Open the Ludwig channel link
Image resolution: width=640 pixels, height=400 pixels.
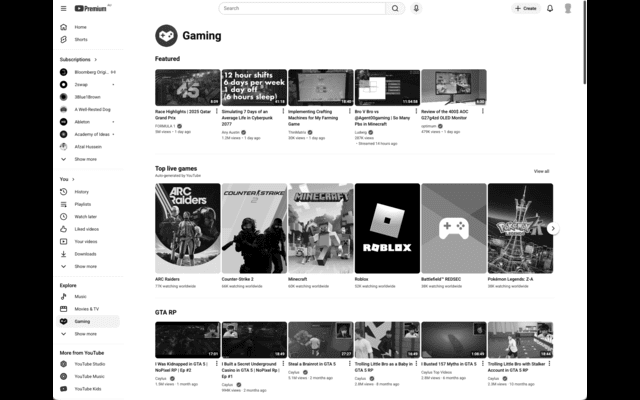[360, 132]
